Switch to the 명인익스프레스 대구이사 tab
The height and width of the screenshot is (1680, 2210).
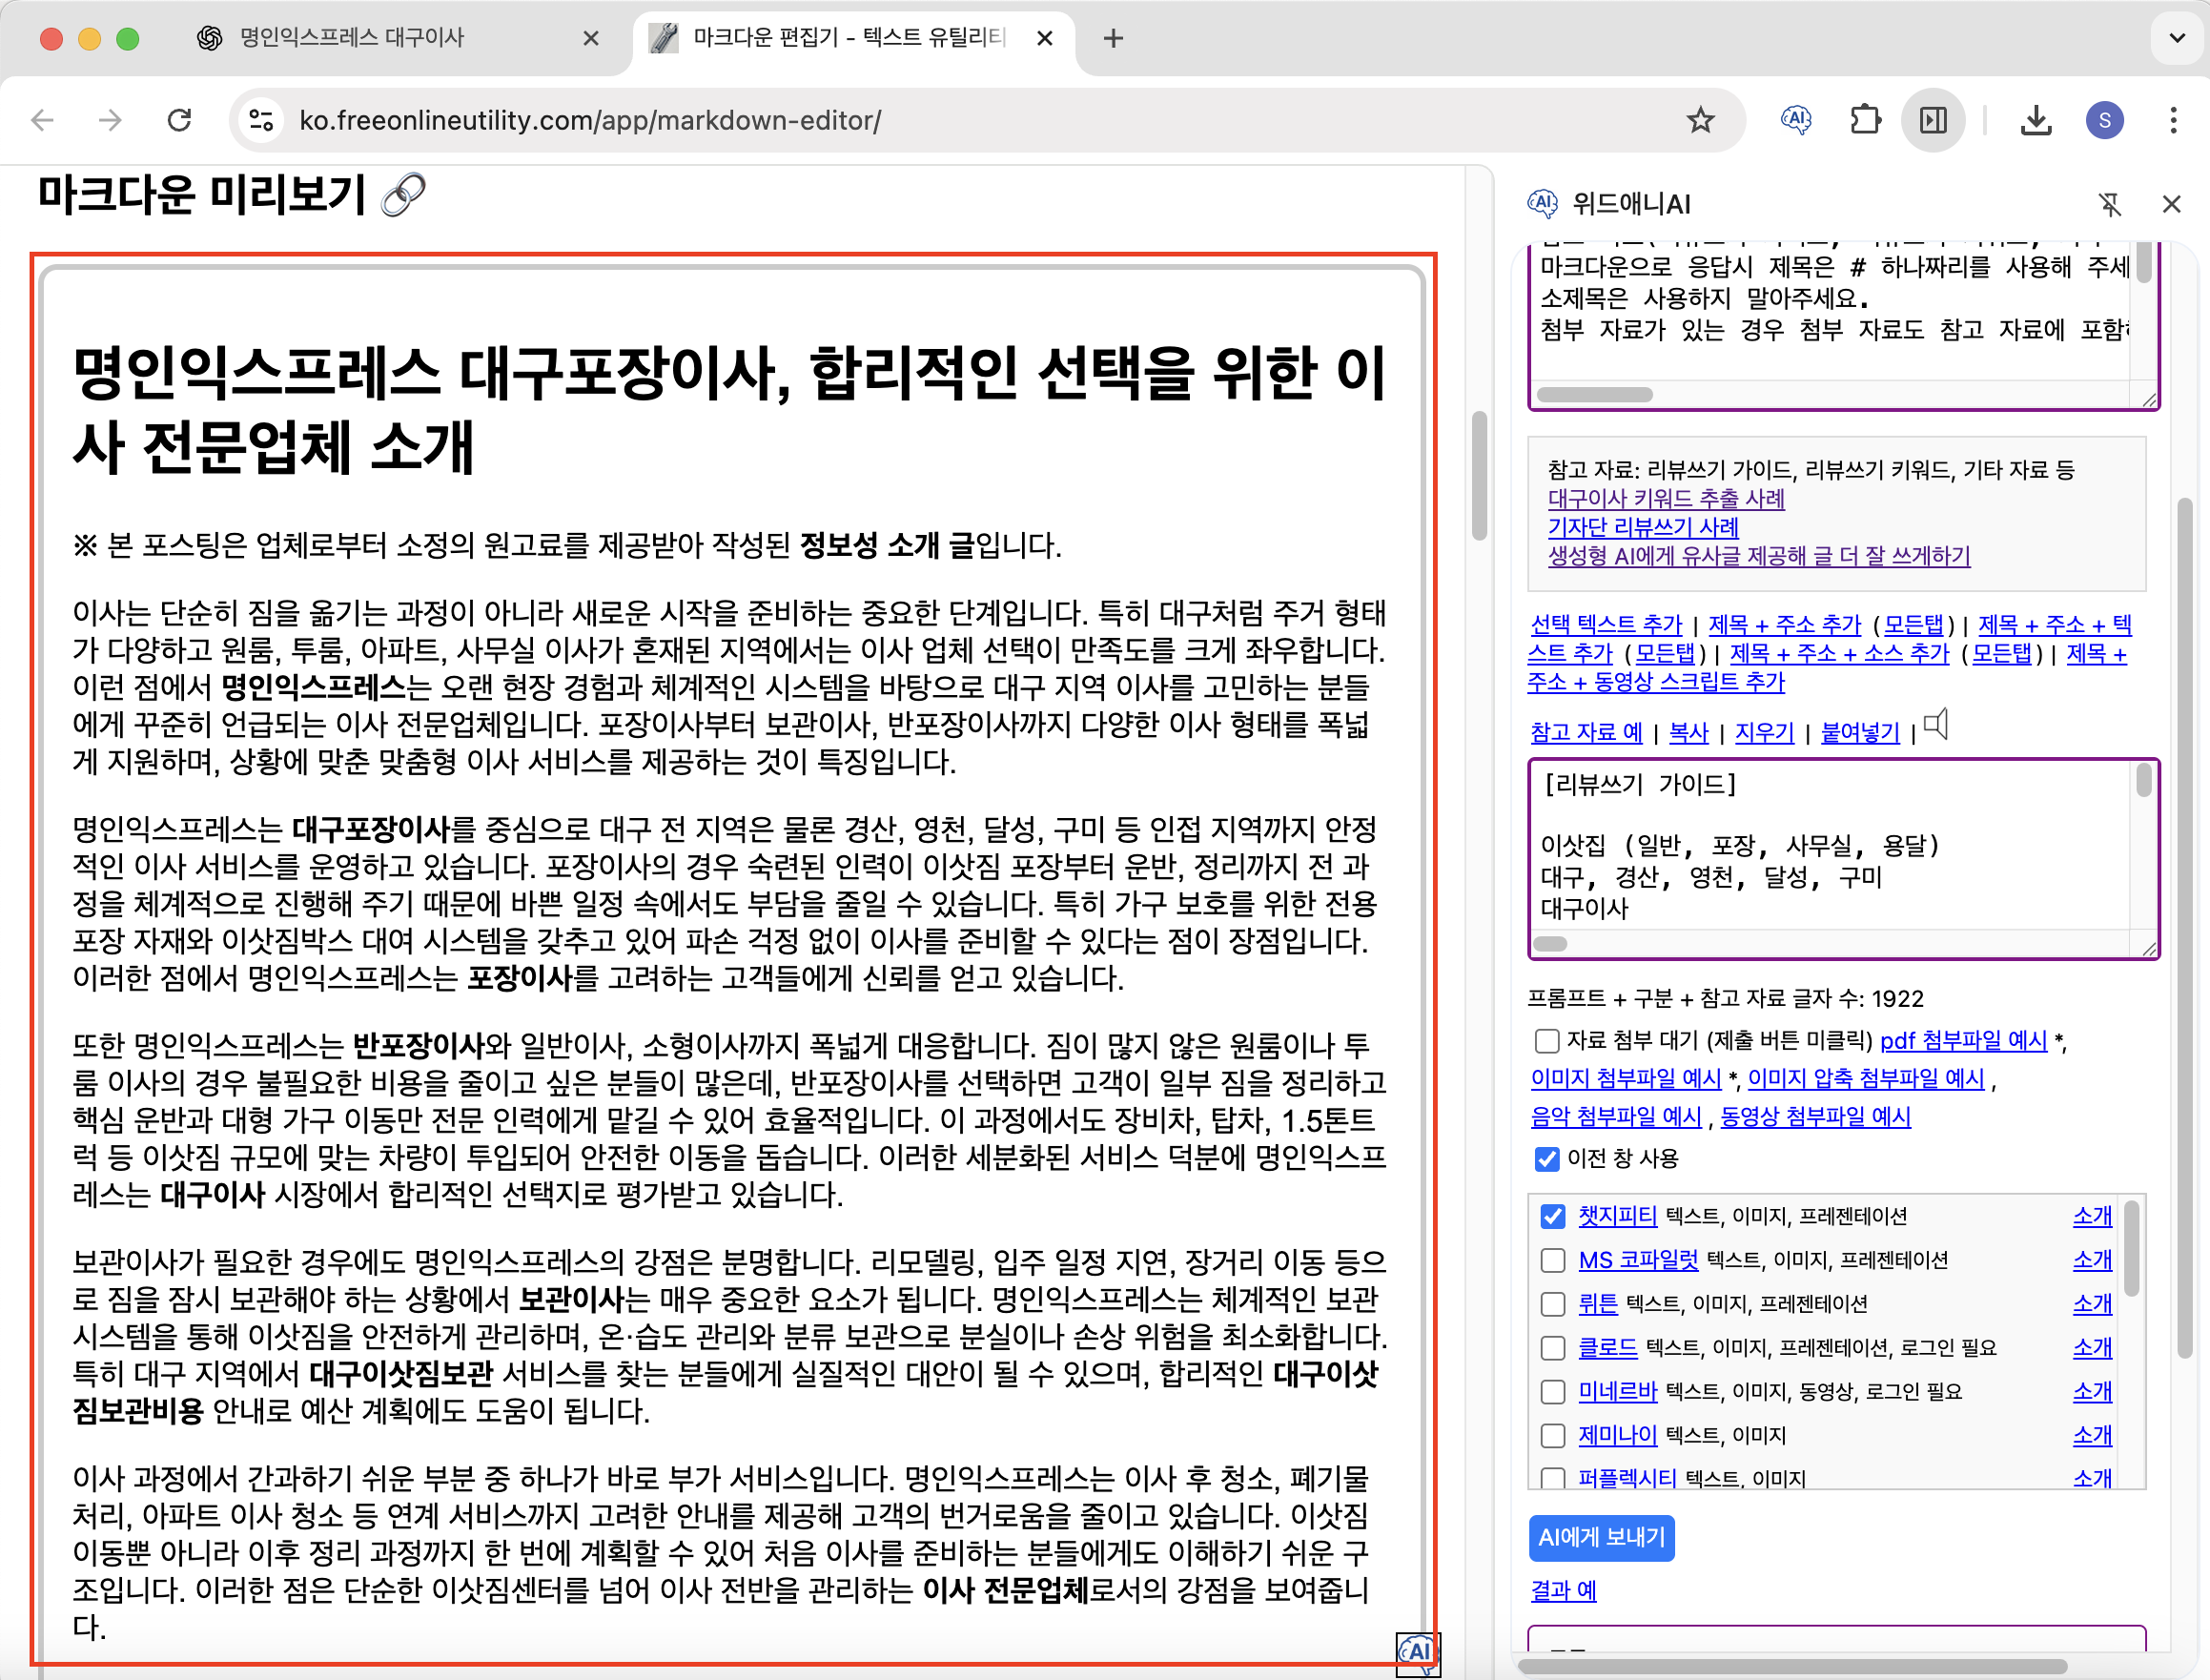pos(352,38)
